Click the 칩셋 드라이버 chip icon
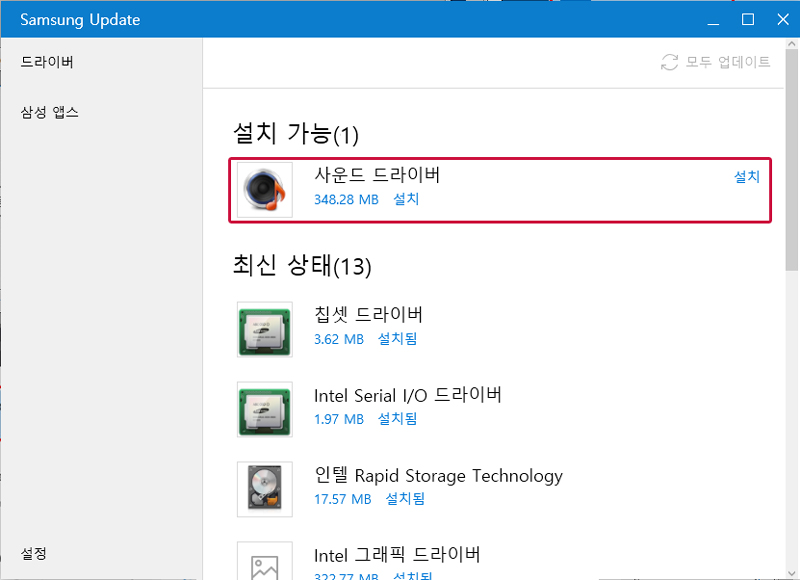Image resolution: width=800 pixels, height=580 pixels. pos(265,329)
